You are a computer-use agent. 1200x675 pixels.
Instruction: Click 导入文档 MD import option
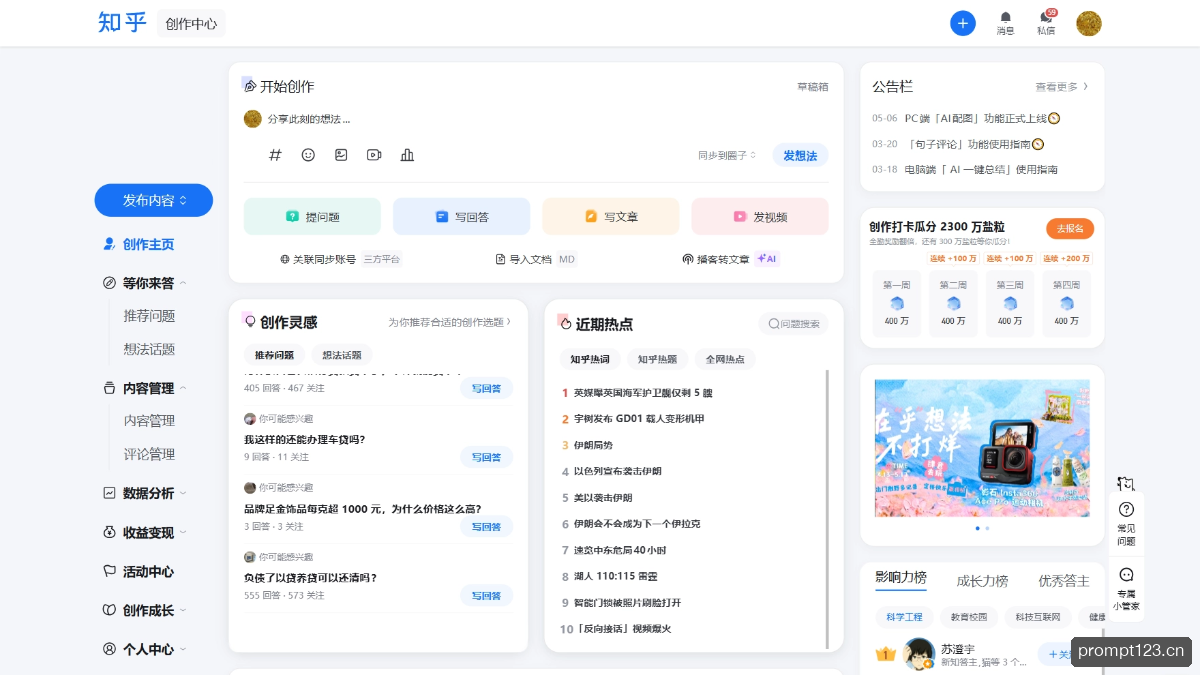click(x=536, y=259)
